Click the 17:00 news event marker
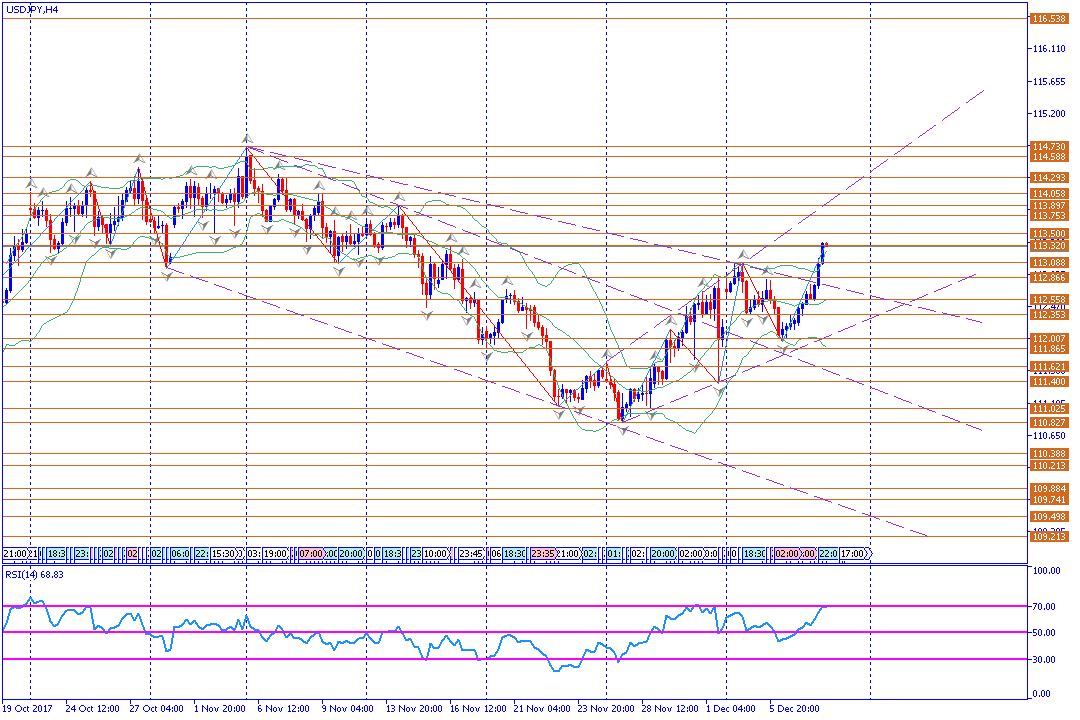 855,553
